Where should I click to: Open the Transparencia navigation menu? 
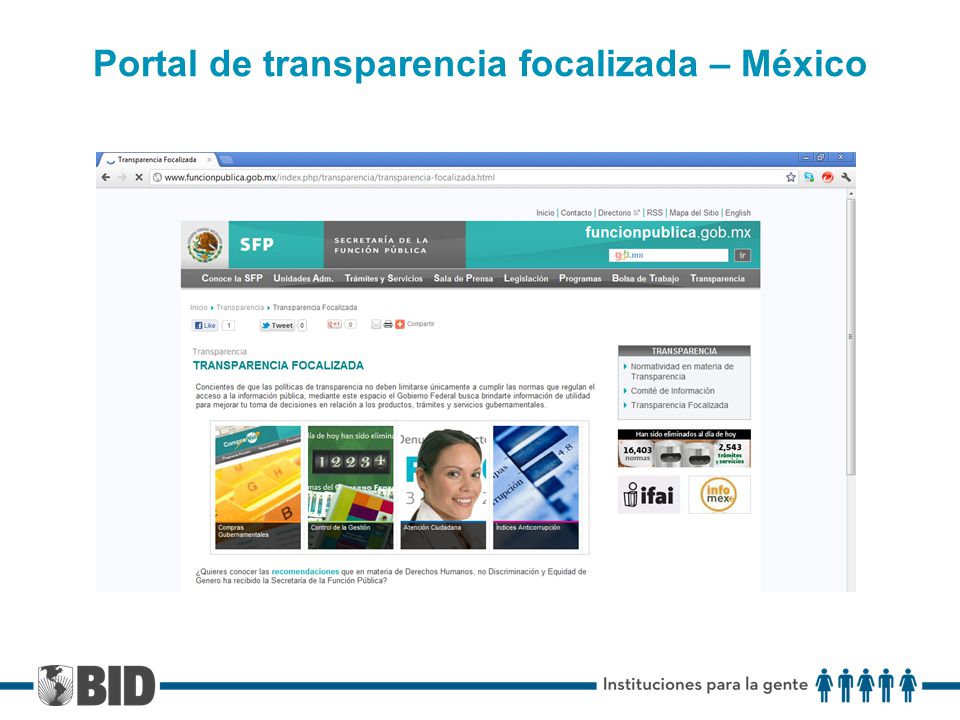point(718,279)
